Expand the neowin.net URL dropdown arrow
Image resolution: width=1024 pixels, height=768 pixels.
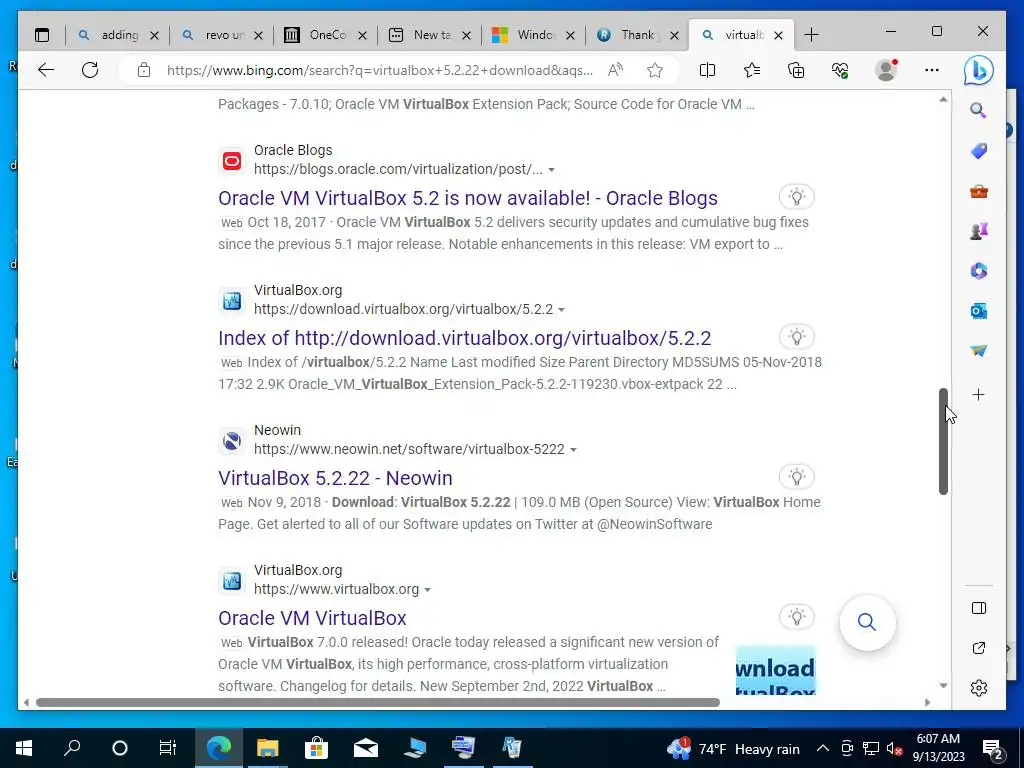tap(573, 449)
